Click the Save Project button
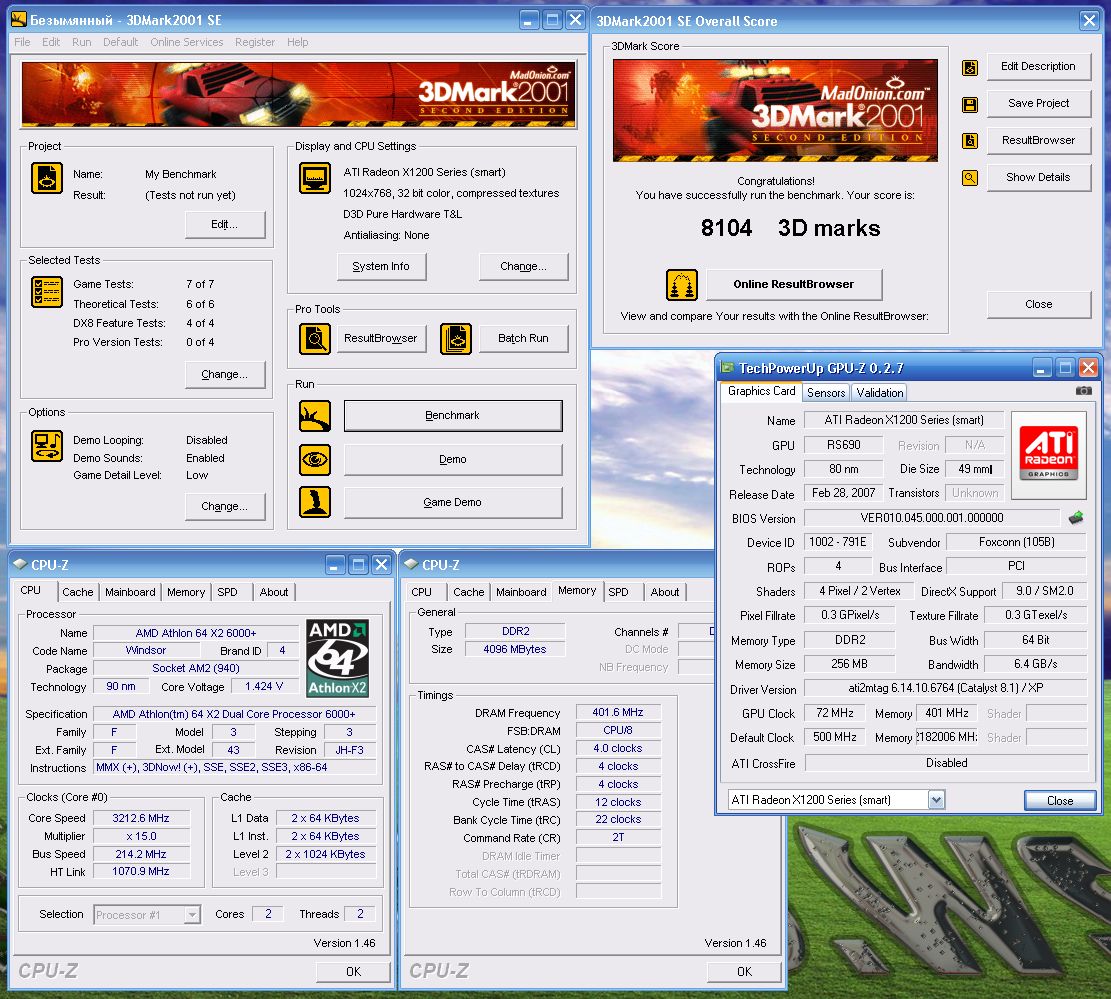 [1038, 103]
